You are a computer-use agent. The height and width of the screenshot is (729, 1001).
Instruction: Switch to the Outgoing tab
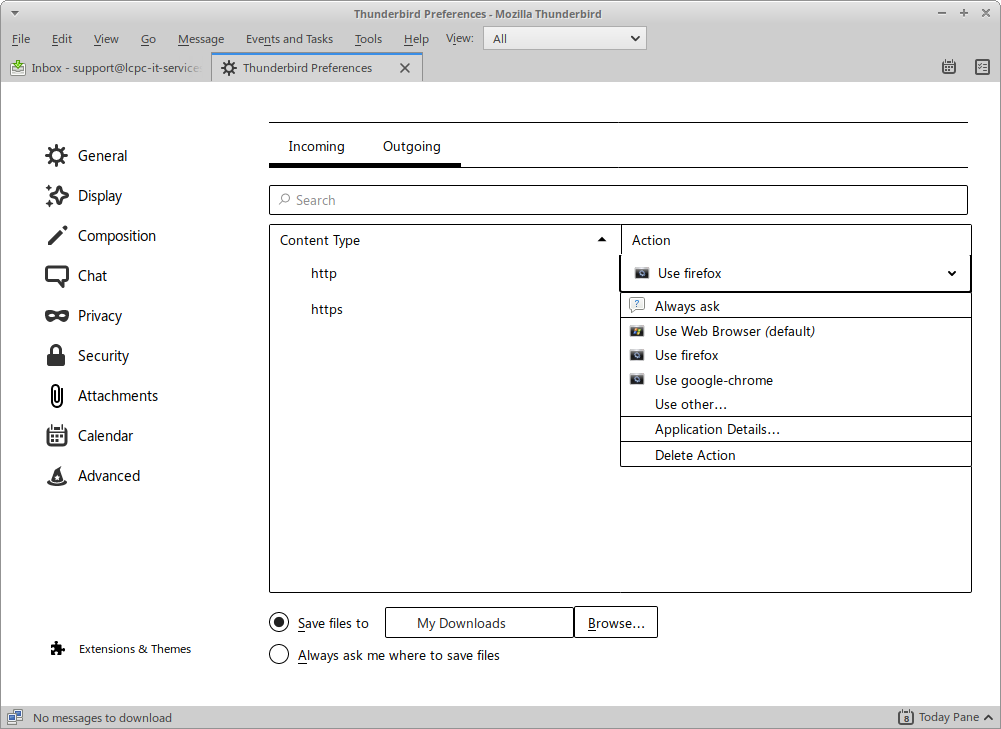tap(412, 147)
